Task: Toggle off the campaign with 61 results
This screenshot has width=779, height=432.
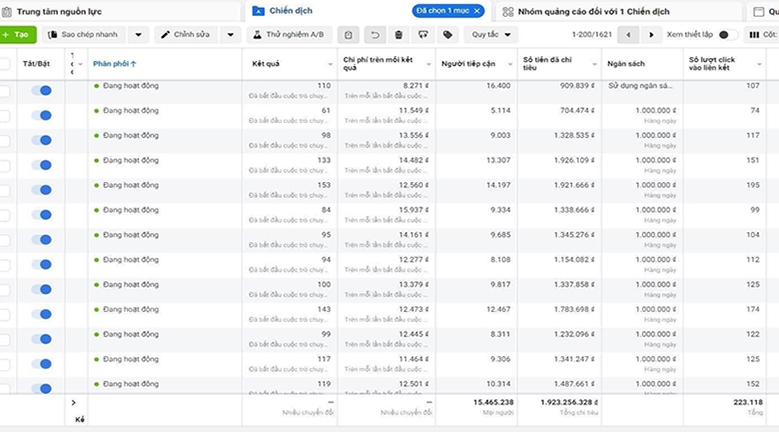Action: (41, 115)
